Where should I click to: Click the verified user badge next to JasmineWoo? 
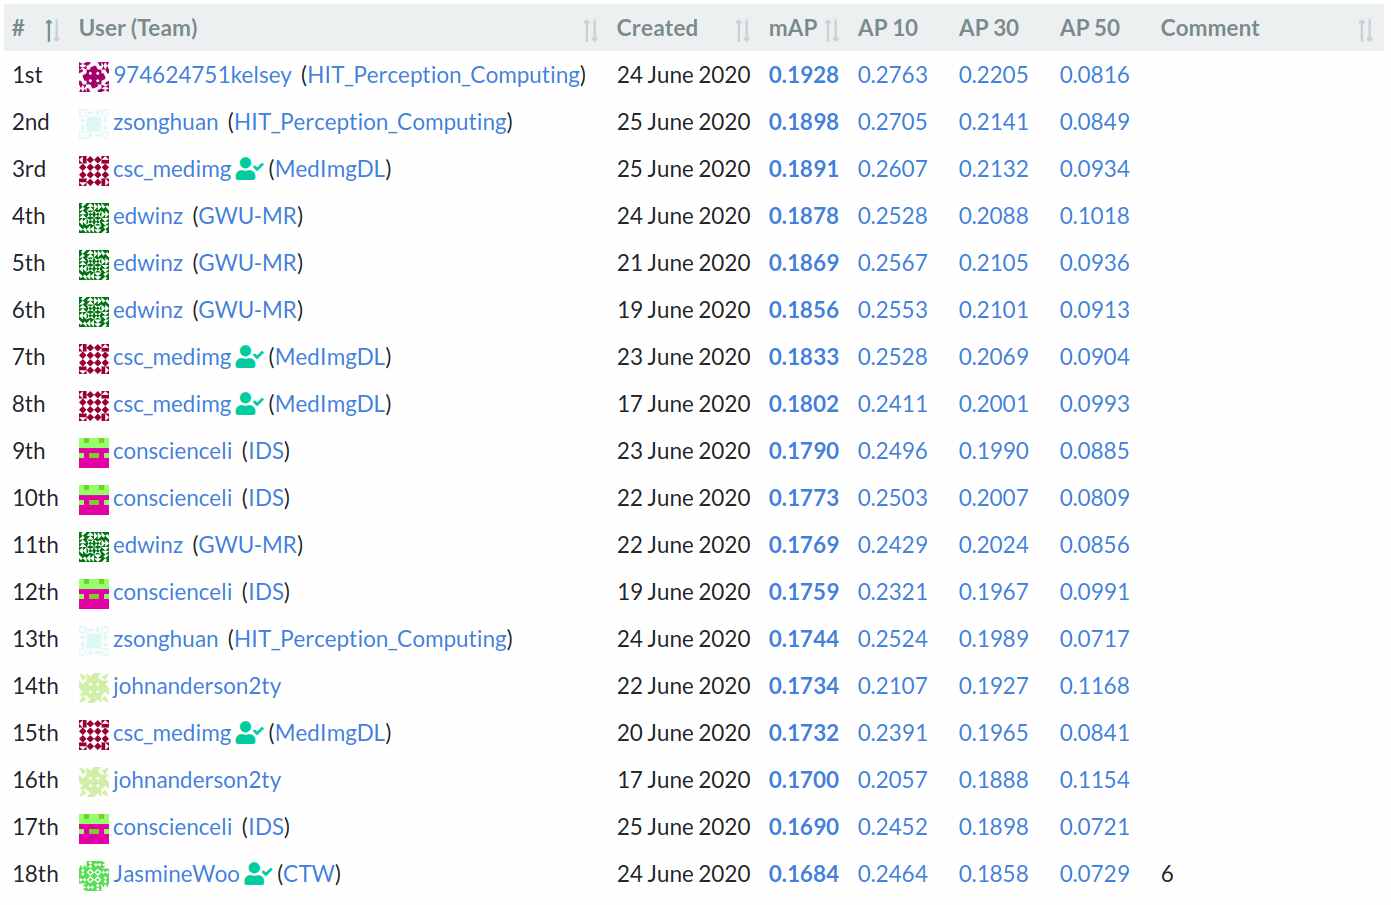[258, 874]
